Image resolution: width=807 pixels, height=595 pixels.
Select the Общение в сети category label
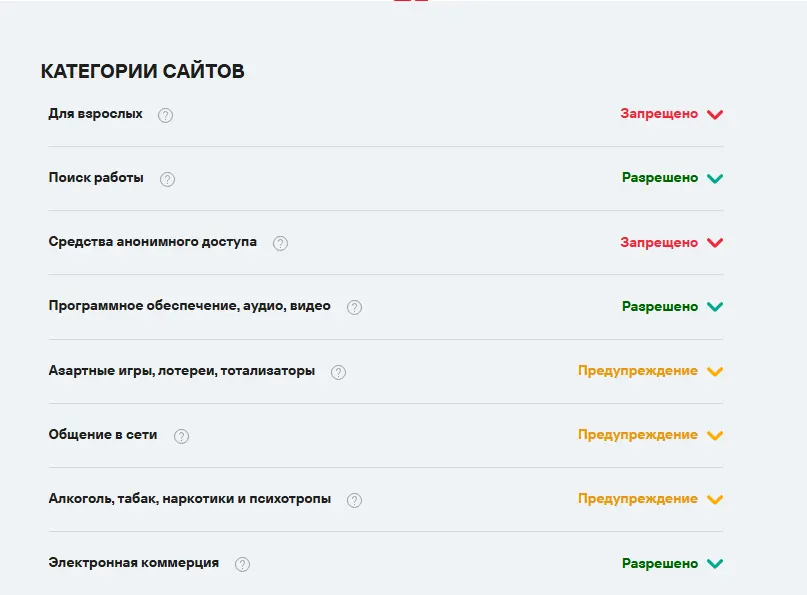(x=103, y=434)
